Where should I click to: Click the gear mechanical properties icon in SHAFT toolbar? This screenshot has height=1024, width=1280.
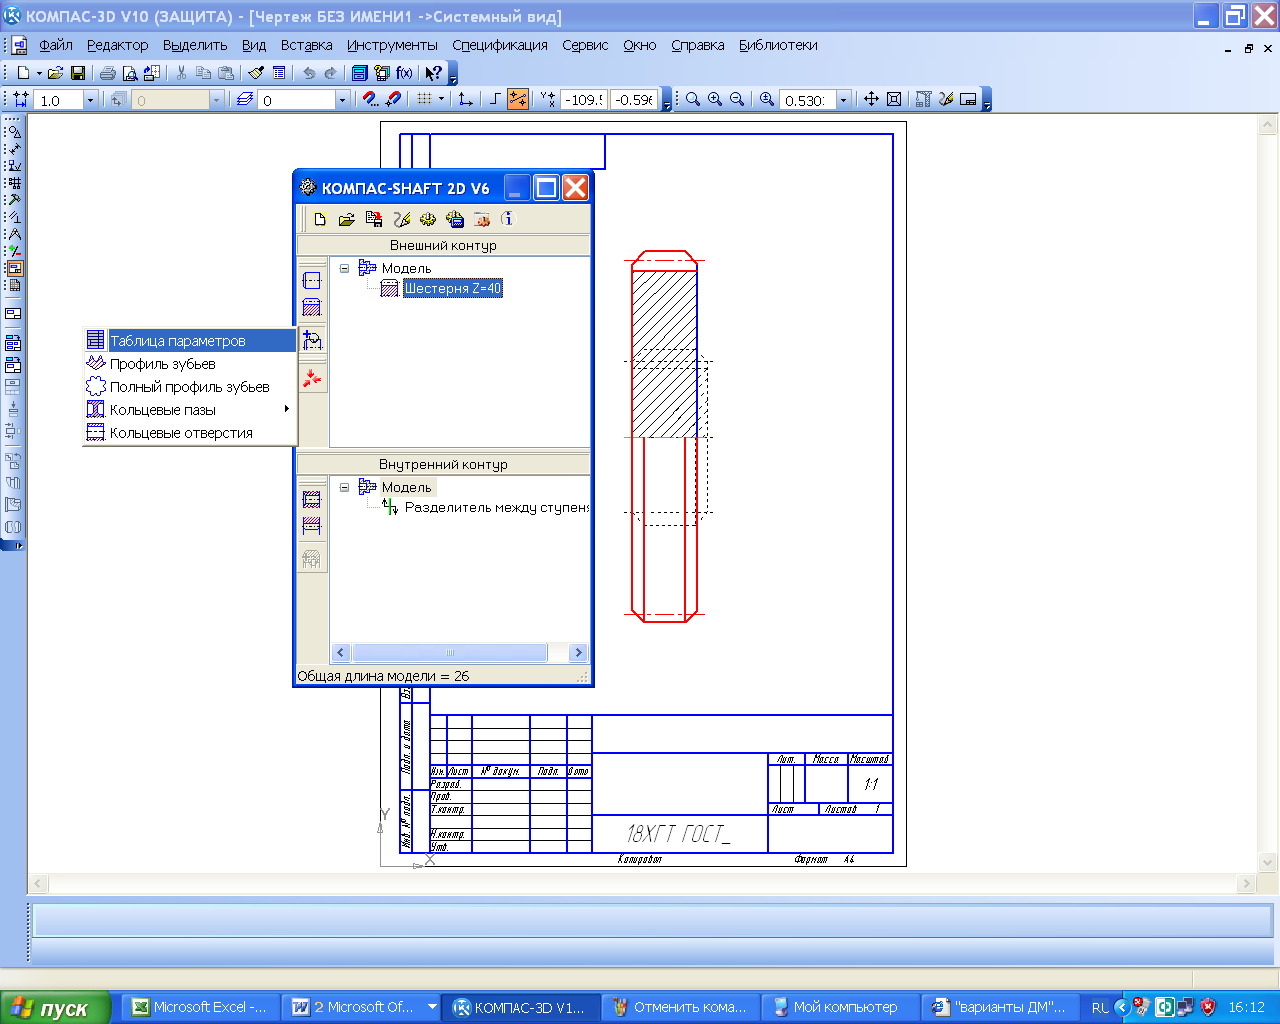428,219
